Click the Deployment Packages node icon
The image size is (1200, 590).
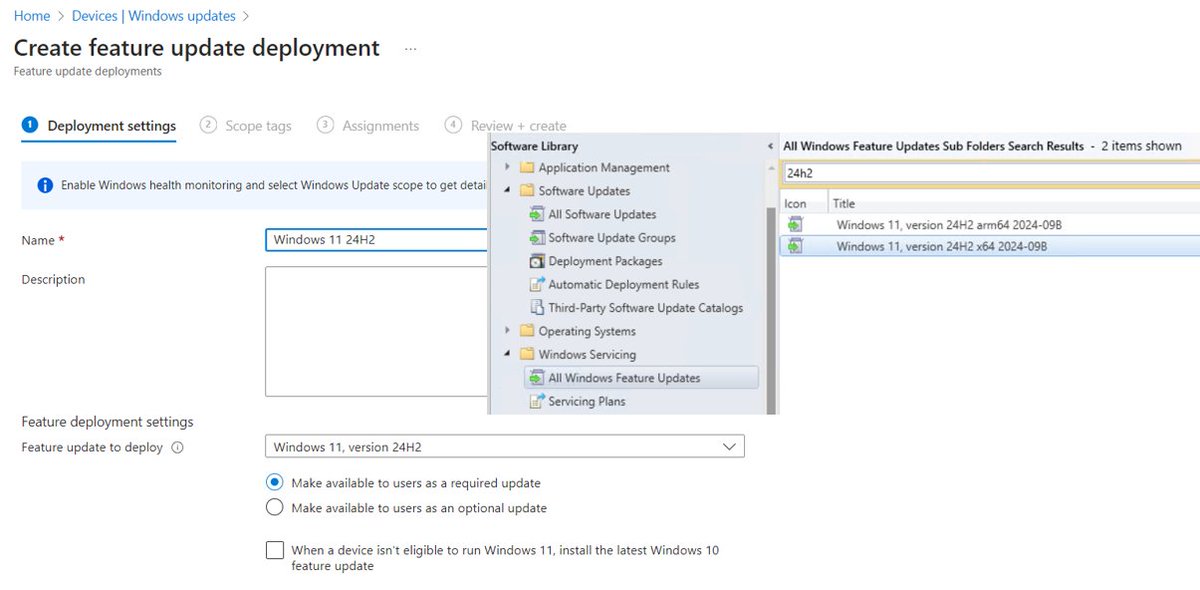click(x=536, y=261)
